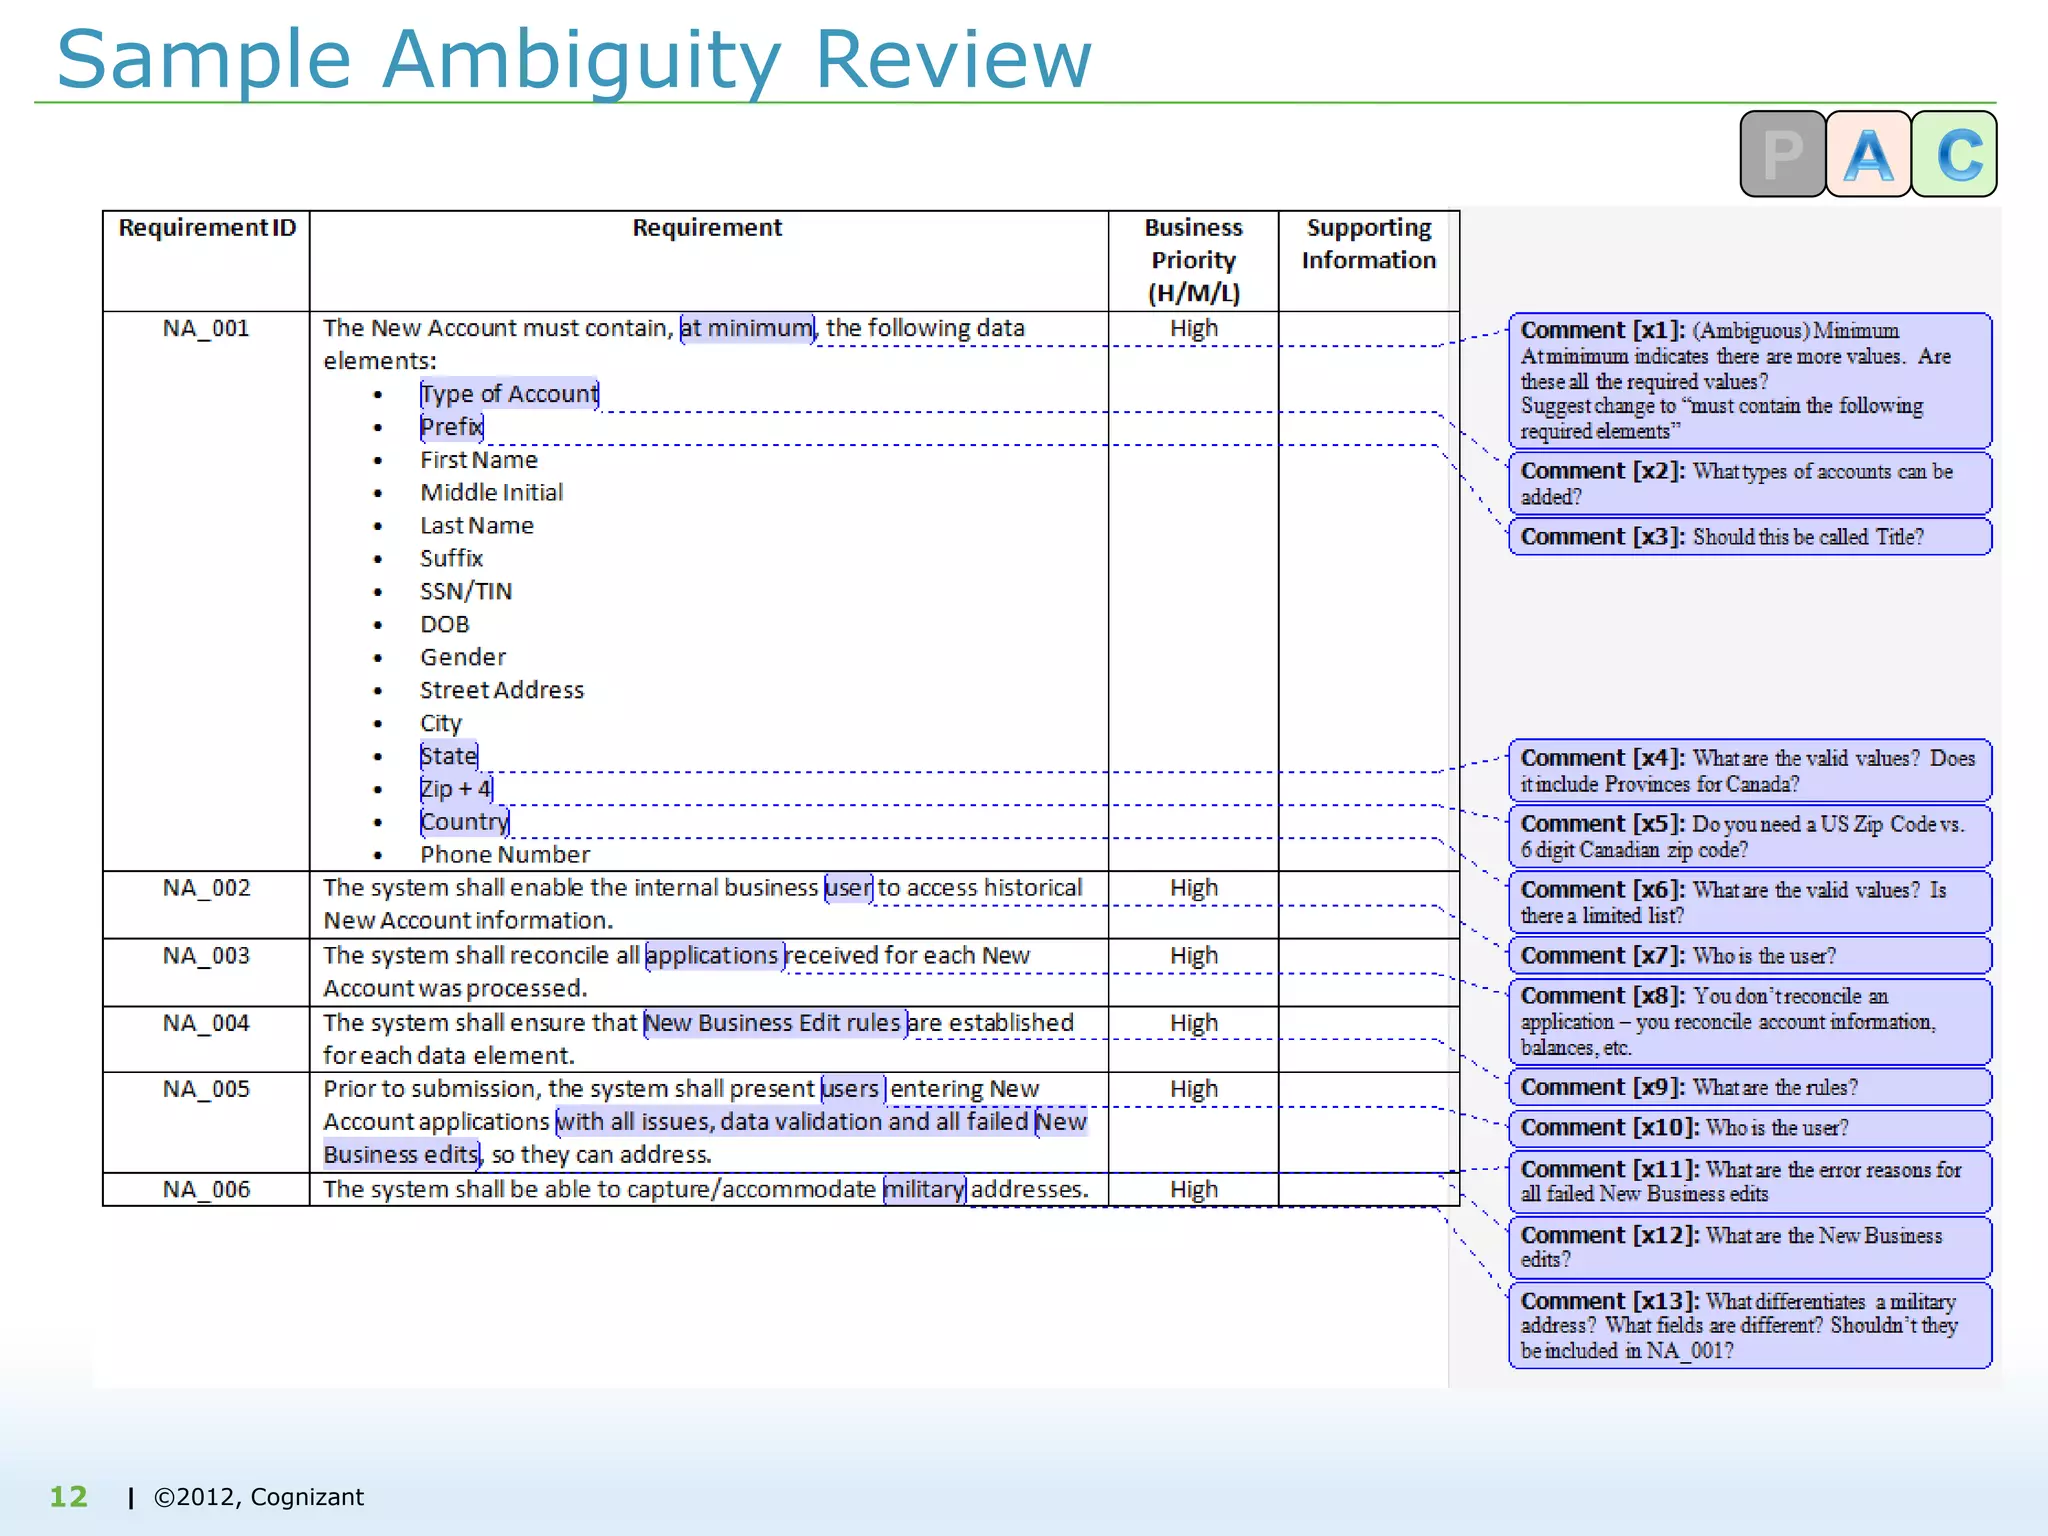Click the 'Requirement ID' column header
The height and width of the screenshot is (1536, 2048).
[207, 228]
